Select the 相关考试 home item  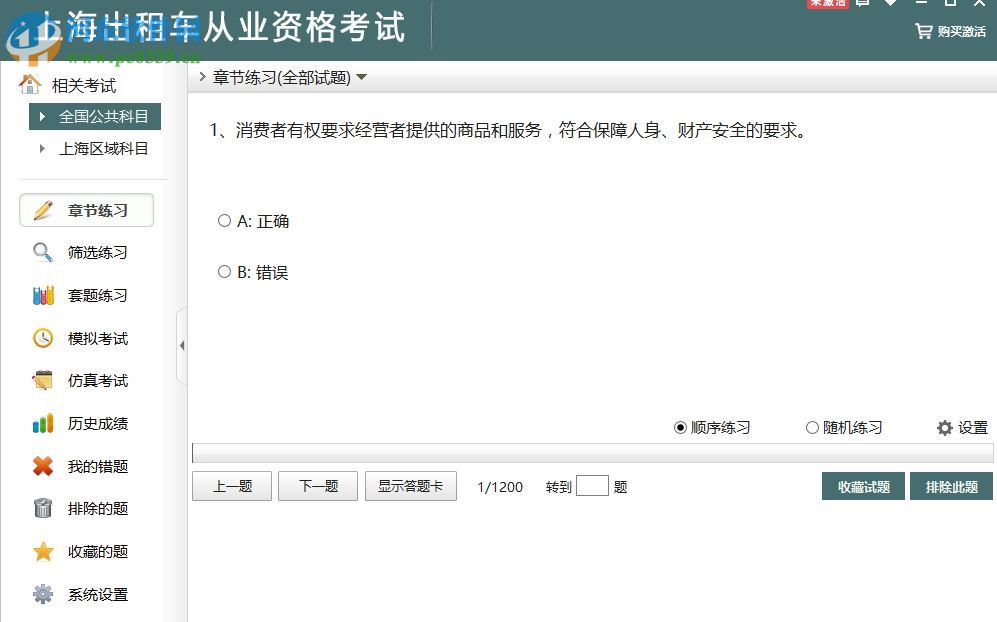(82, 85)
